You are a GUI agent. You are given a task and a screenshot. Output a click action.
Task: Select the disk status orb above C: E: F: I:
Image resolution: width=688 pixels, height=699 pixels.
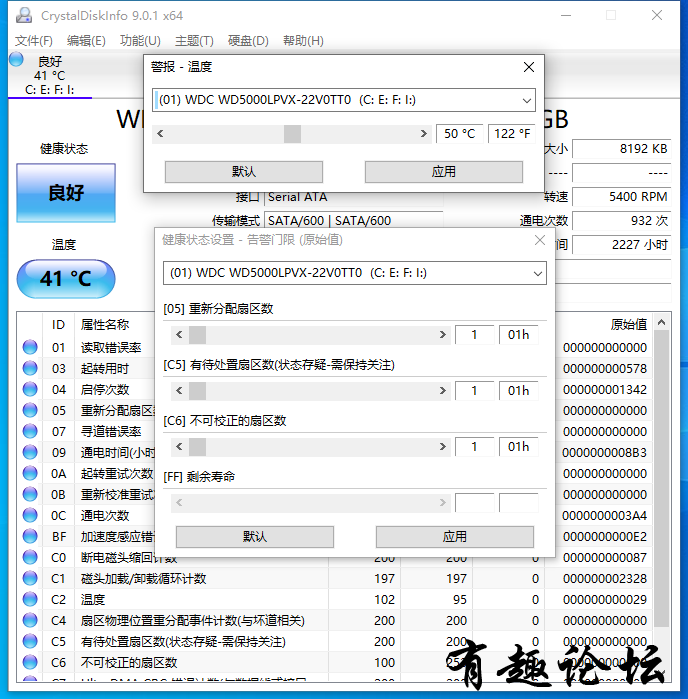point(16,59)
